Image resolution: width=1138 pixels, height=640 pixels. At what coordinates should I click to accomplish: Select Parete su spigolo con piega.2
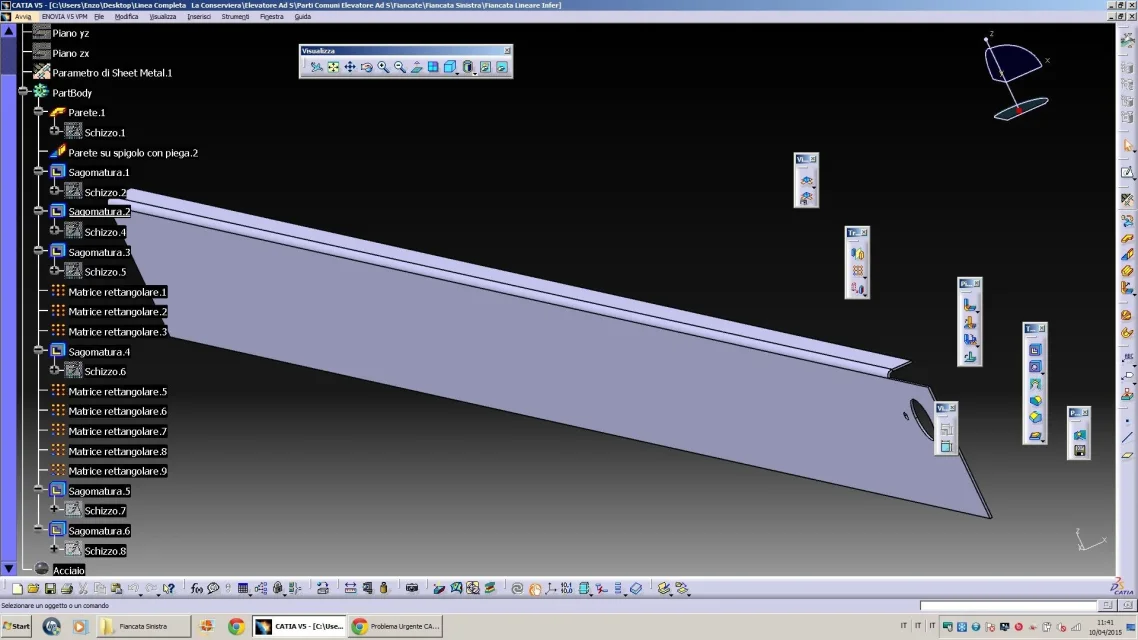[133, 153]
